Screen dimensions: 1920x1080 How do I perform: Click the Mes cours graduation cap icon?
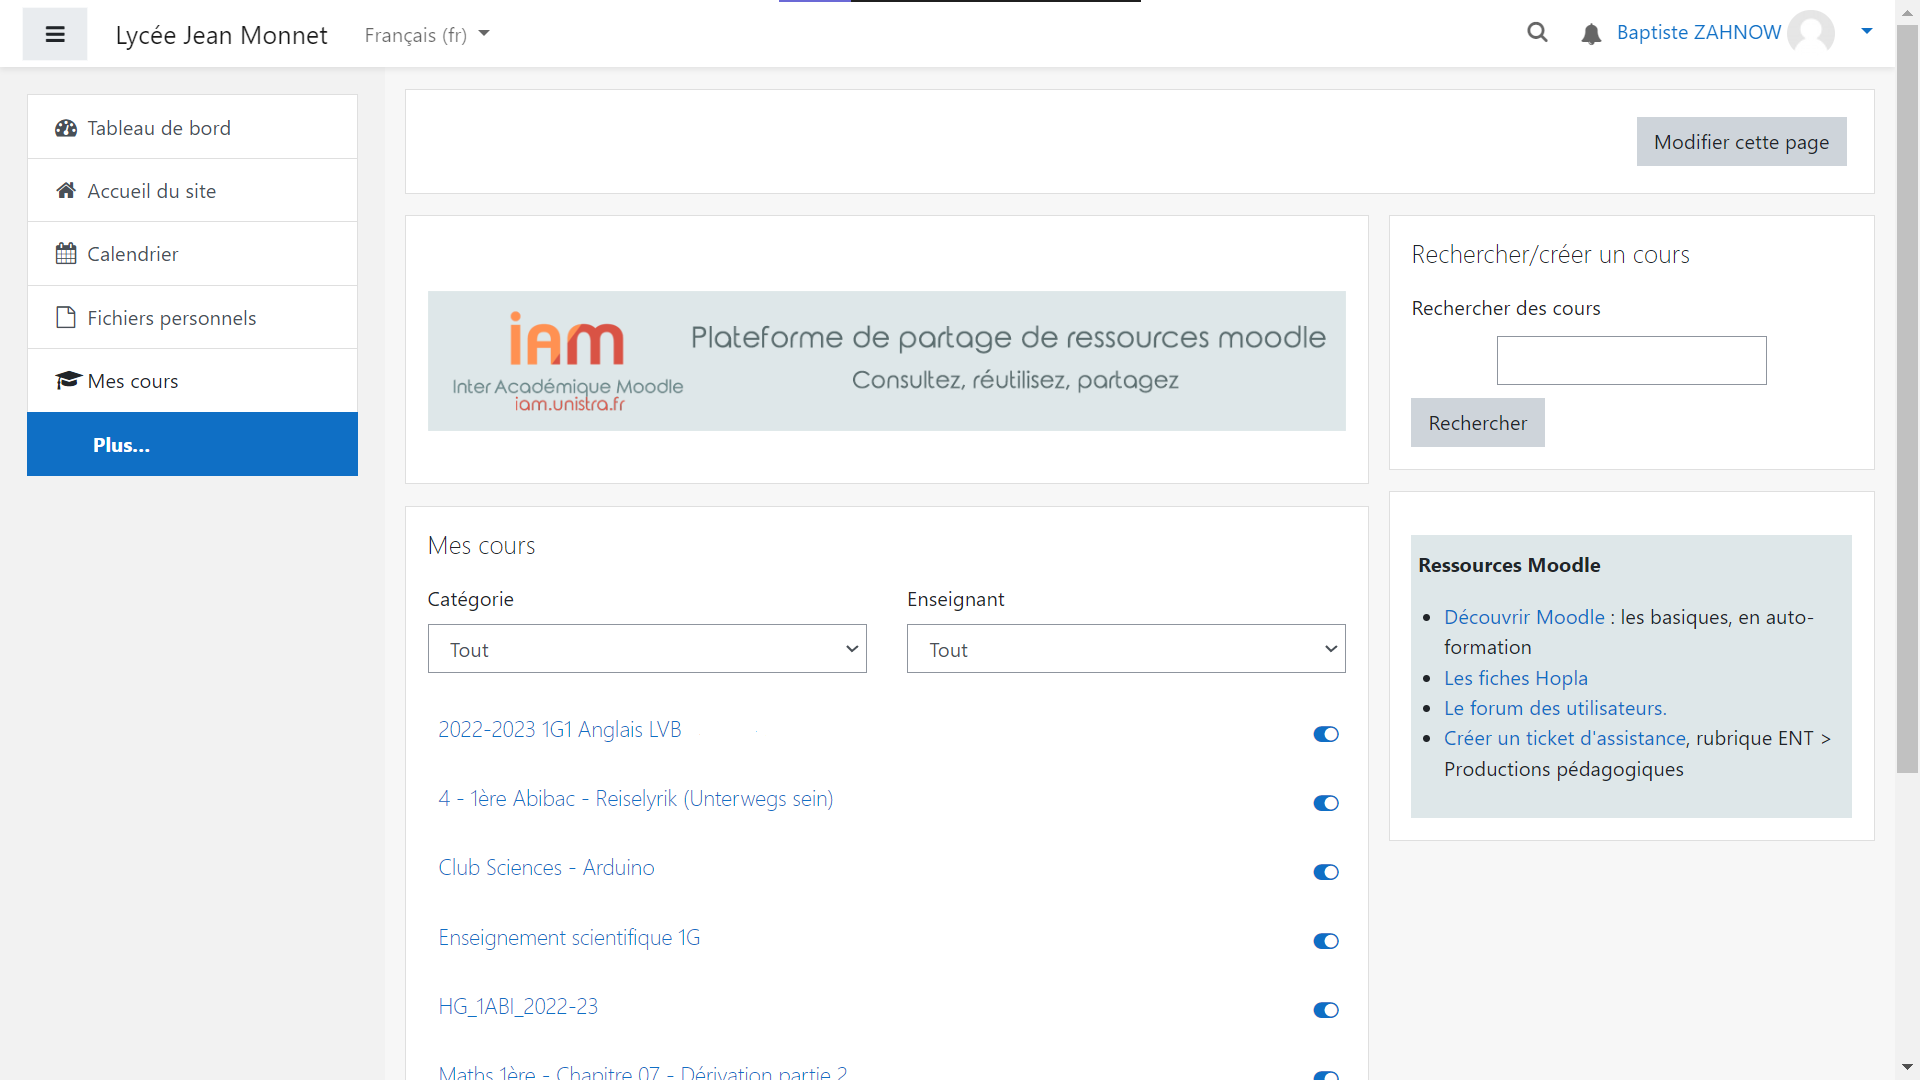(x=67, y=381)
